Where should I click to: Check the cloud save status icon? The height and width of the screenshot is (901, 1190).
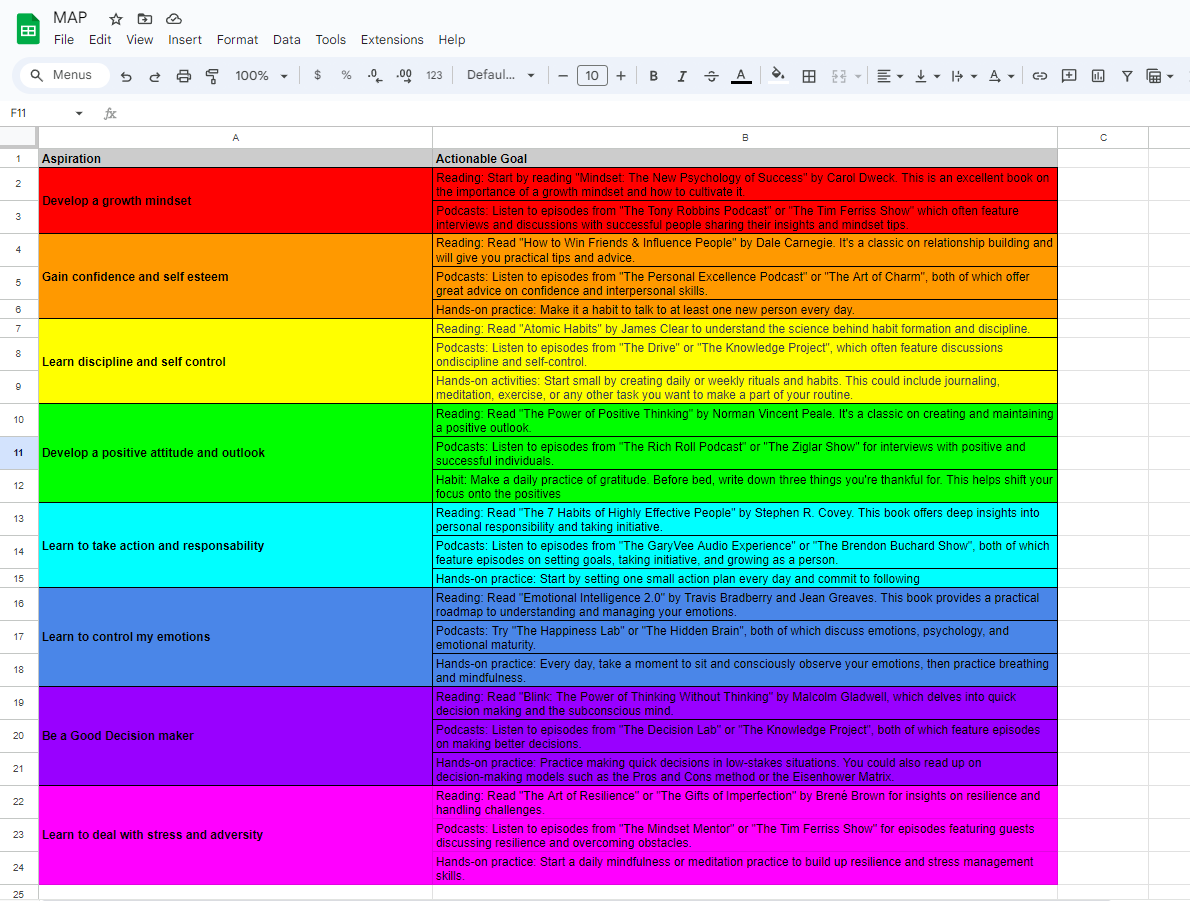(x=174, y=19)
